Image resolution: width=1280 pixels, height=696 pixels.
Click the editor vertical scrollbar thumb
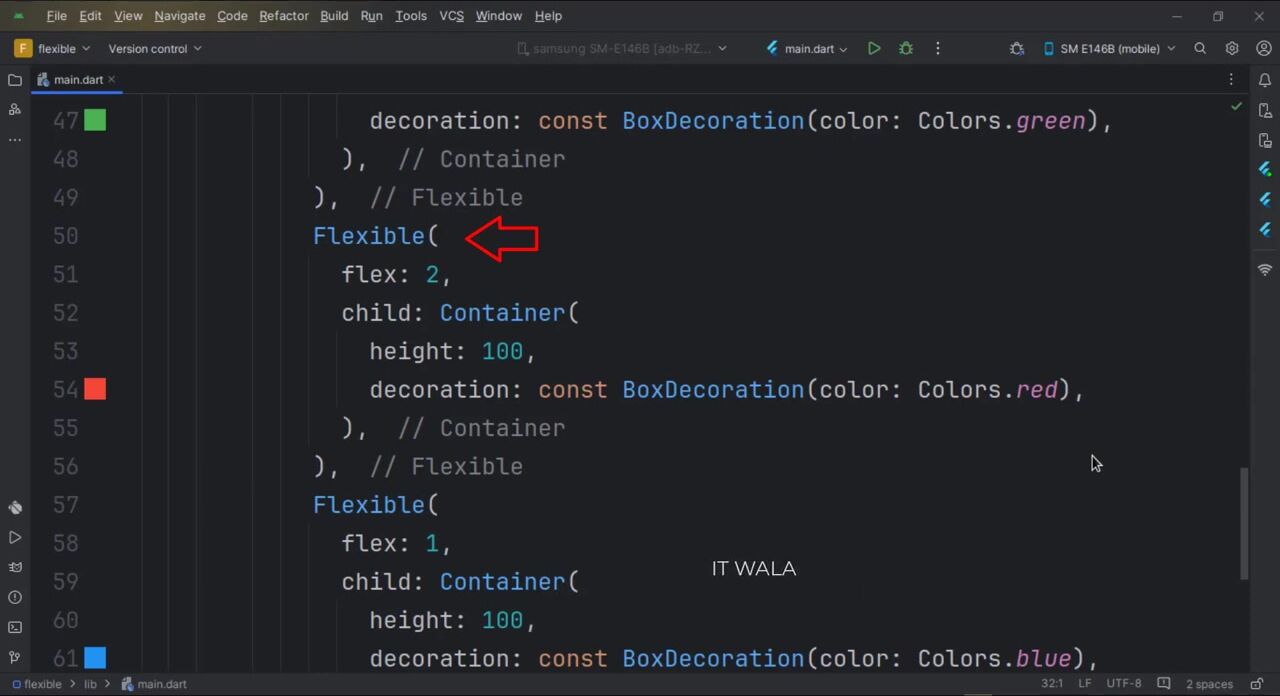tap(1244, 523)
